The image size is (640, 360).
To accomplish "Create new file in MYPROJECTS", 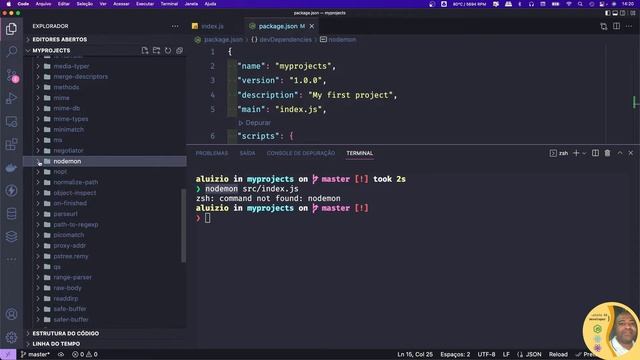I will (145, 51).
